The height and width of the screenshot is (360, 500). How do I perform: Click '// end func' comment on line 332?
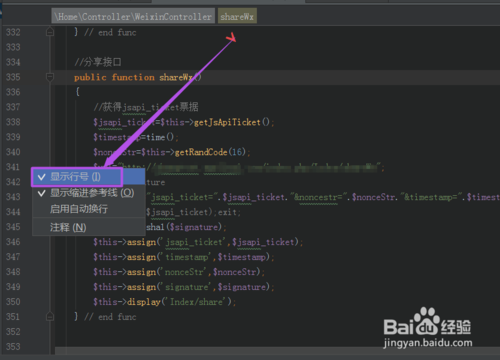tap(110, 32)
